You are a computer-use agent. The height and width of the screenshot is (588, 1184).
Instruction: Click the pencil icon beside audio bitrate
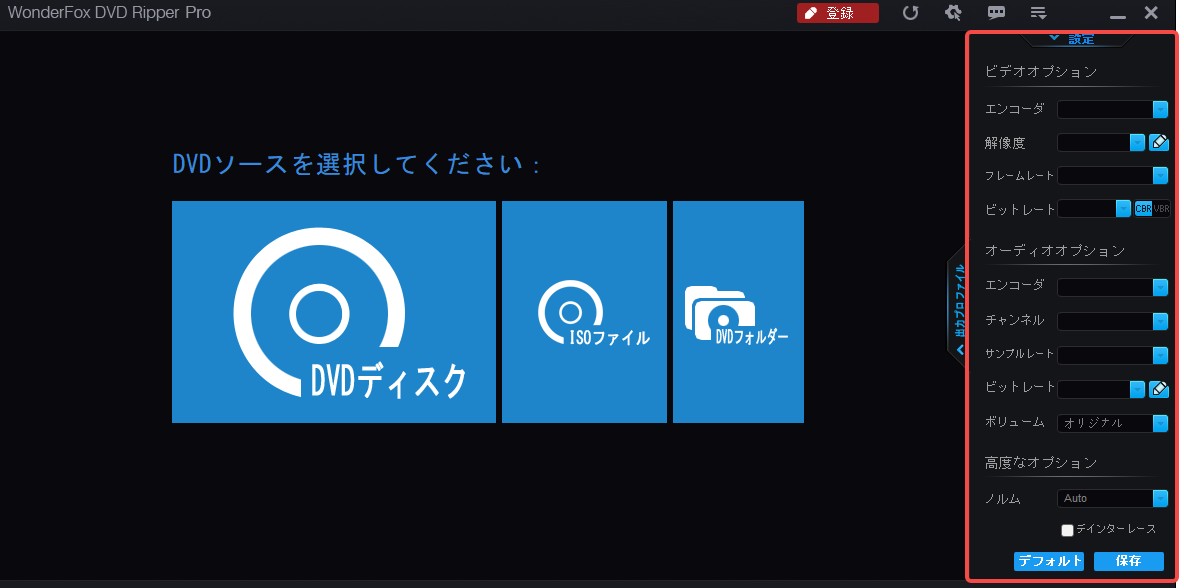tap(1159, 389)
